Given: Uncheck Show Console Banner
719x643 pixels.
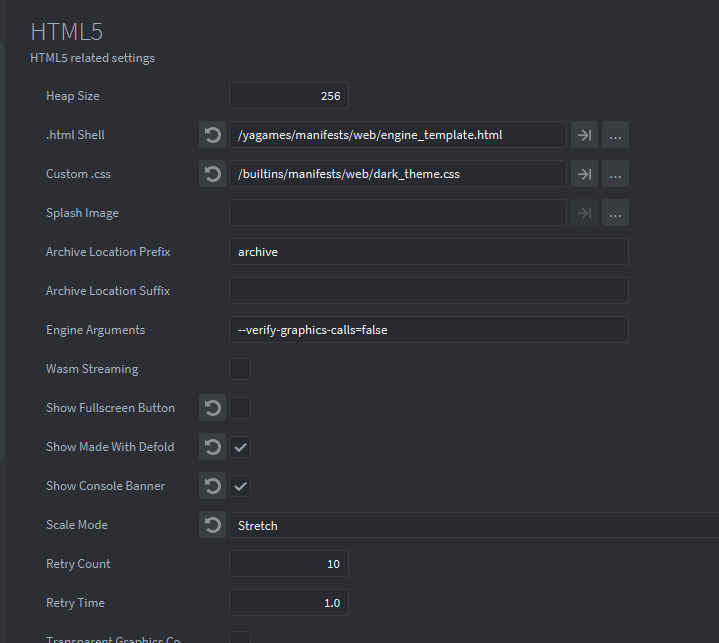Looking at the screenshot, I should tap(240, 486).
